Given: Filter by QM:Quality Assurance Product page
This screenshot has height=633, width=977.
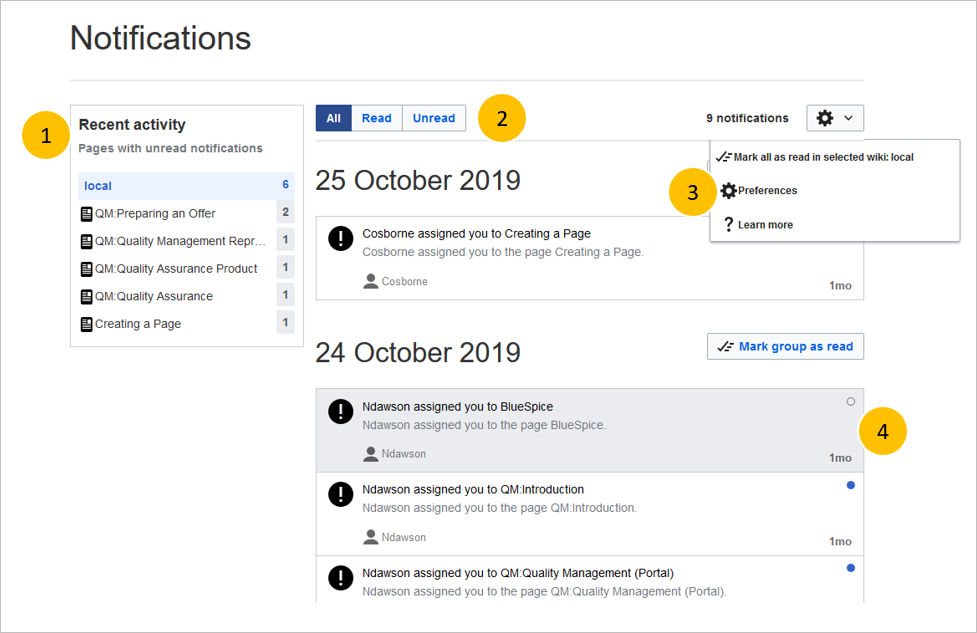Looking at the screenshot, I should click(186, 269).
